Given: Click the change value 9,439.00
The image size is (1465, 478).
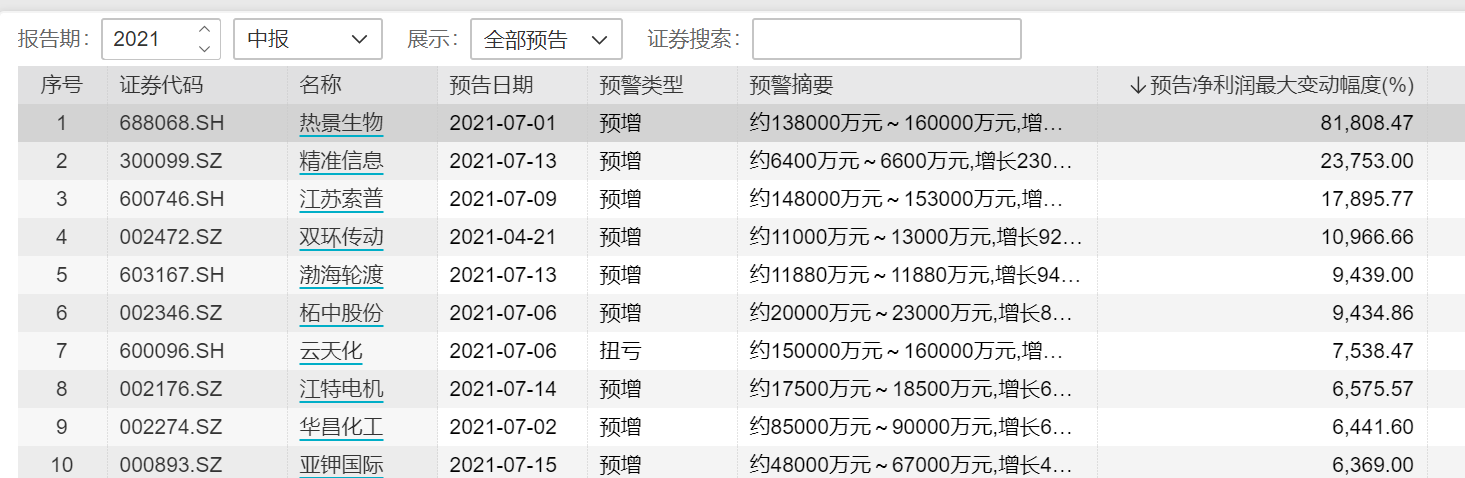Looking at the screenshot, I should (x=1373, y=275).
